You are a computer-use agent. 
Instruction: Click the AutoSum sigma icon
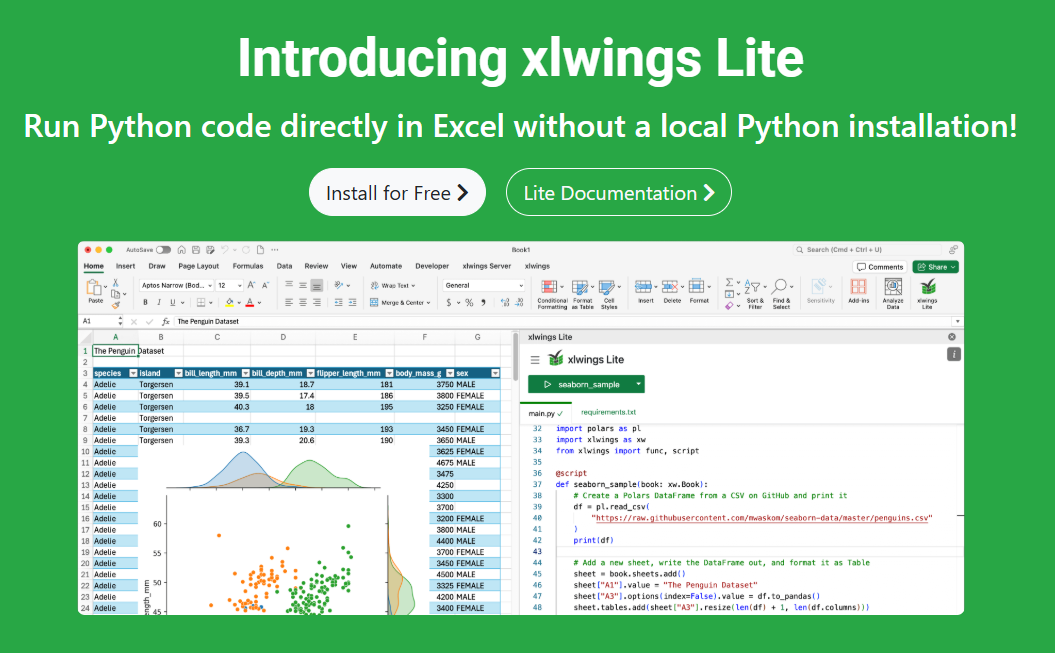point(729,282)
